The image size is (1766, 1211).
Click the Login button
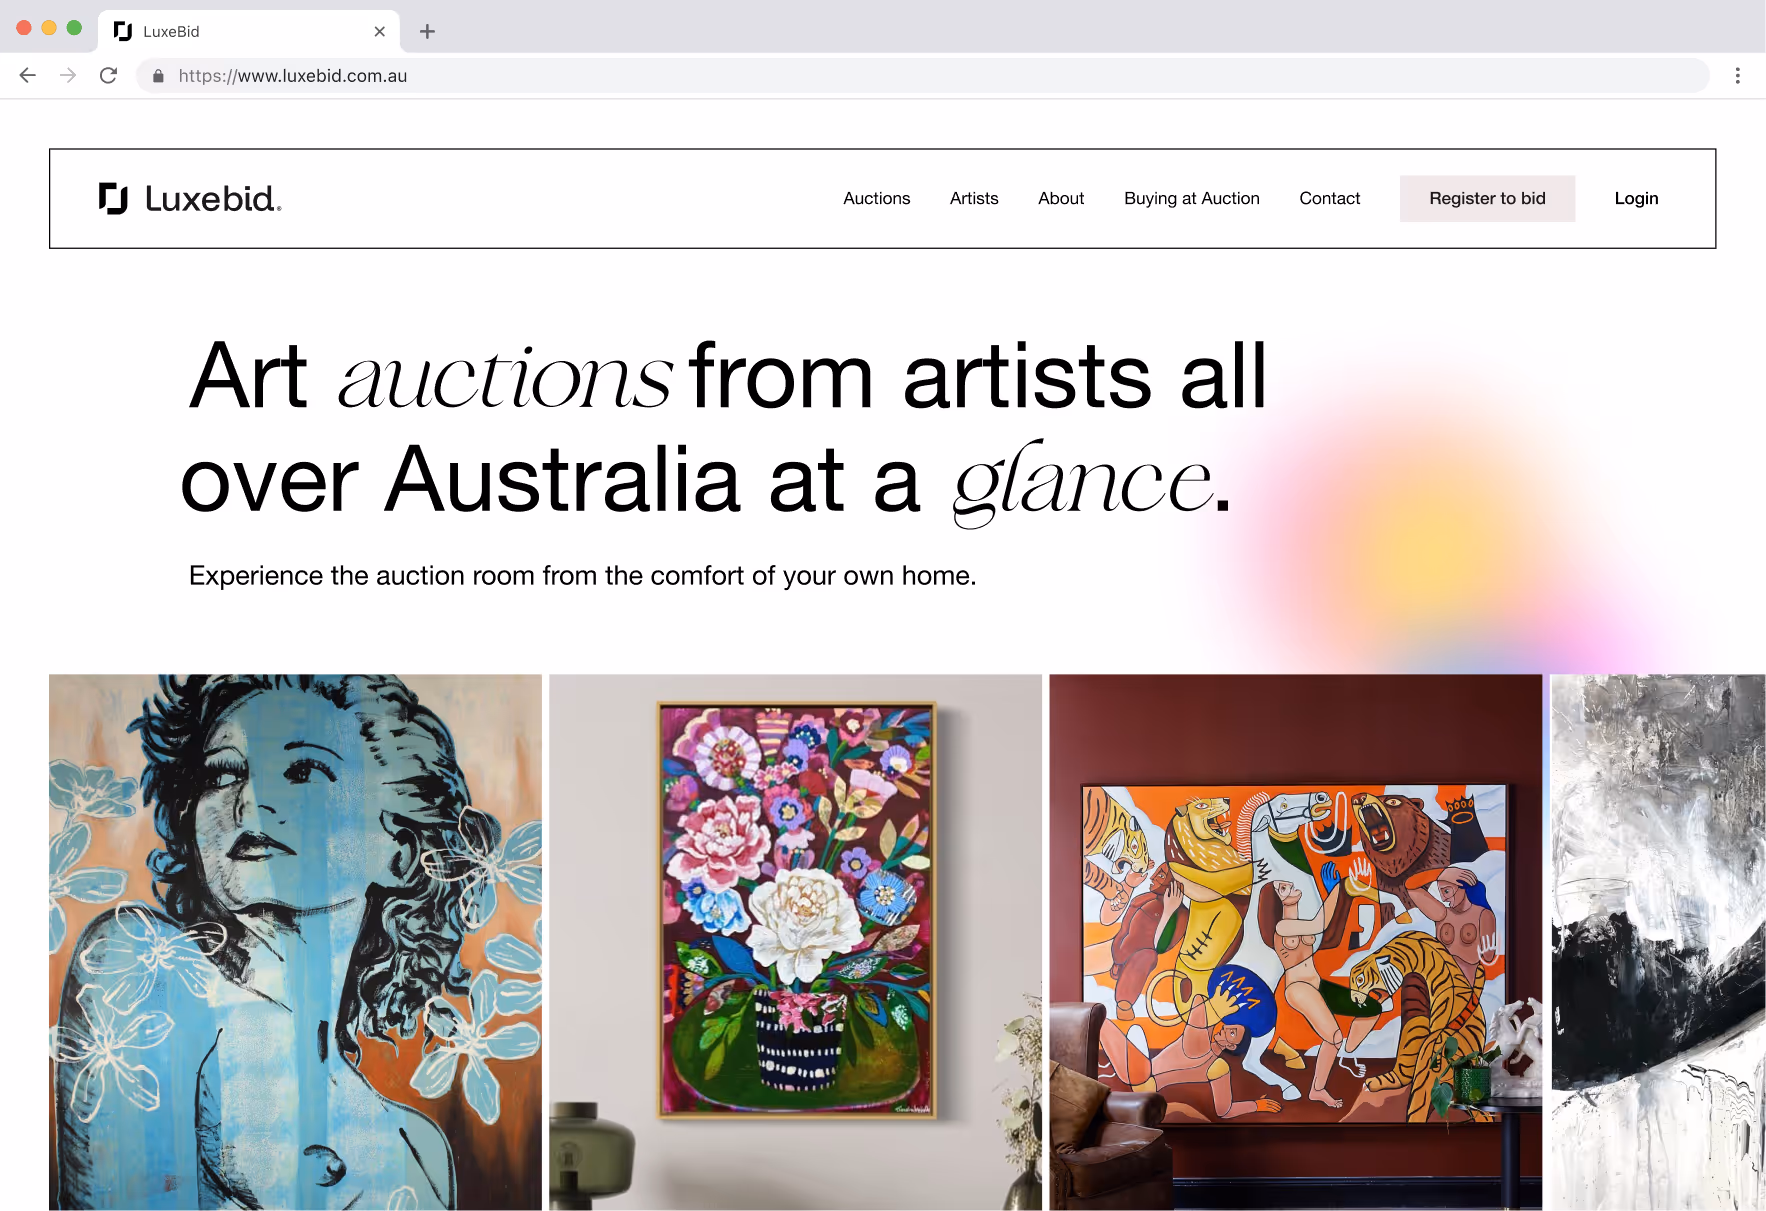pos(1636,198)
